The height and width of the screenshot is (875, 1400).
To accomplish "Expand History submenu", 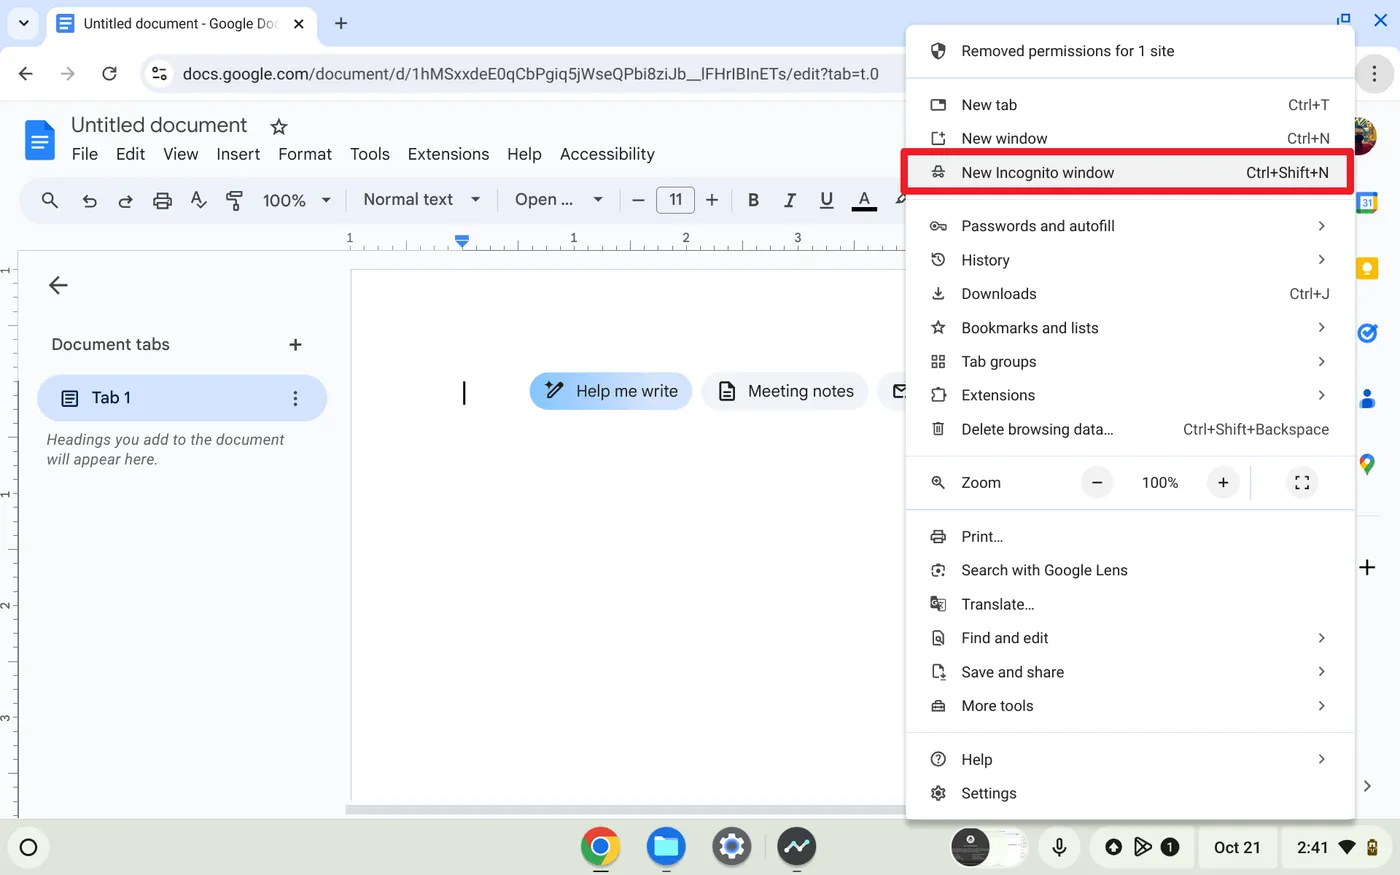I will [x=1130, y=260].
